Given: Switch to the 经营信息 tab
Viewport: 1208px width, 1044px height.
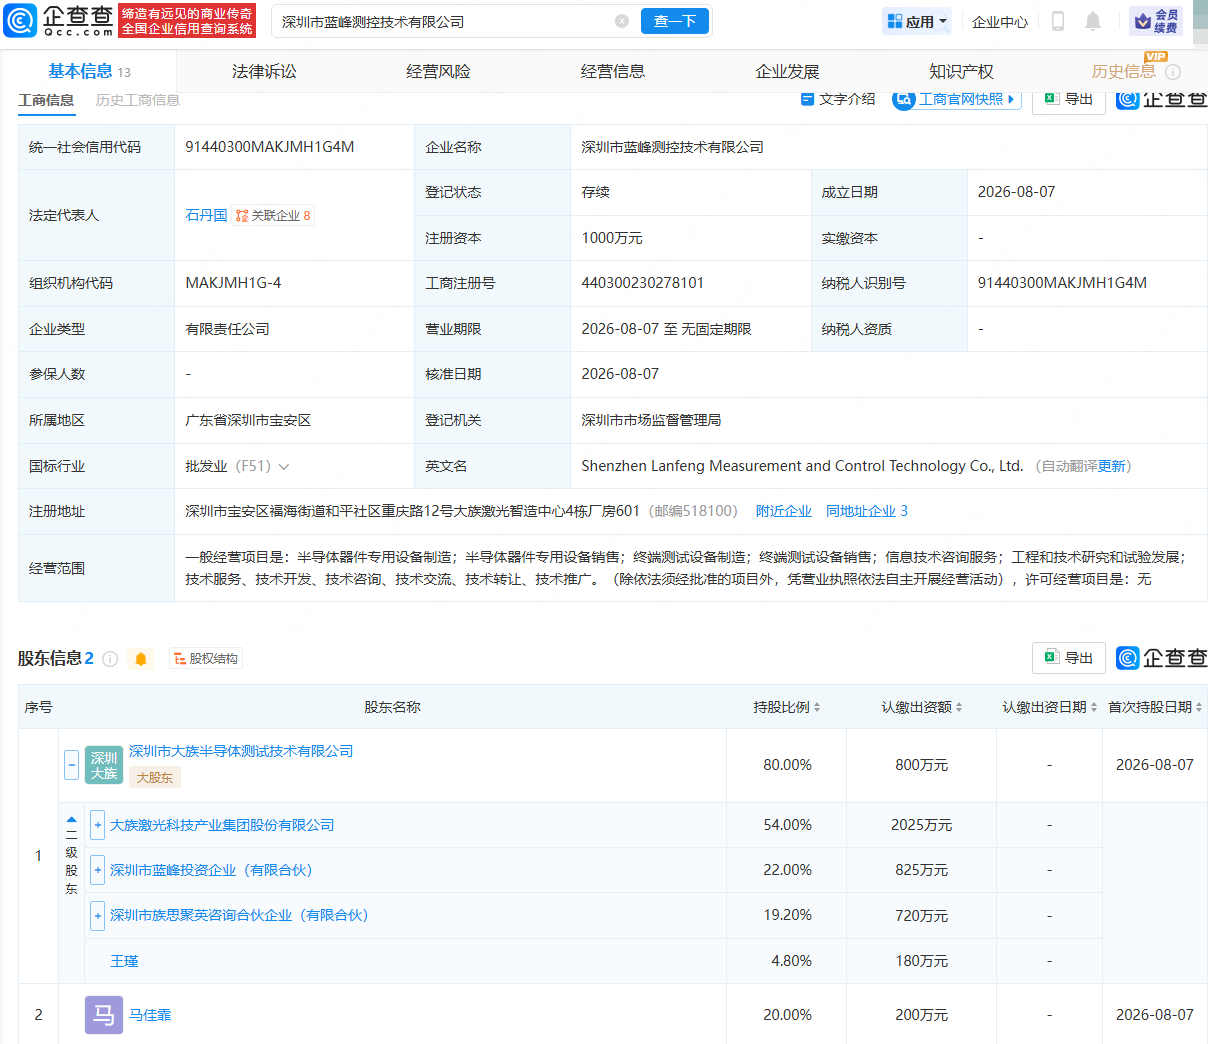Looking at the screenshot, I should tap(613, 71).
